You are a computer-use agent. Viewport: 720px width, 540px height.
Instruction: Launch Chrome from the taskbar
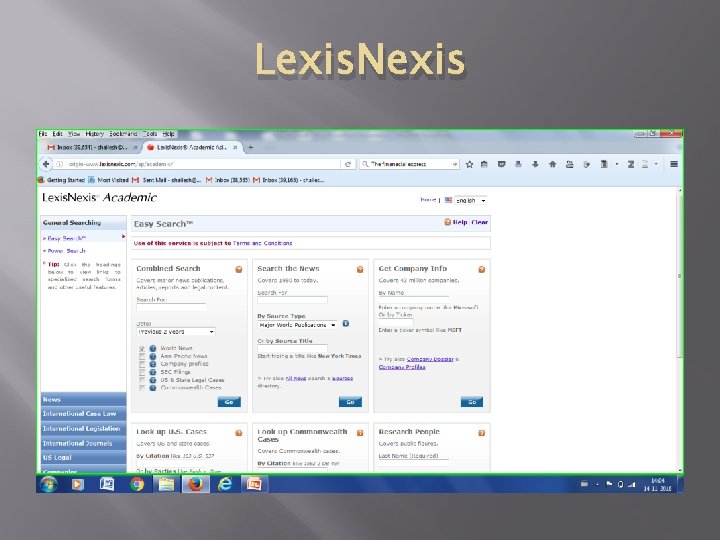coord(137,484)
